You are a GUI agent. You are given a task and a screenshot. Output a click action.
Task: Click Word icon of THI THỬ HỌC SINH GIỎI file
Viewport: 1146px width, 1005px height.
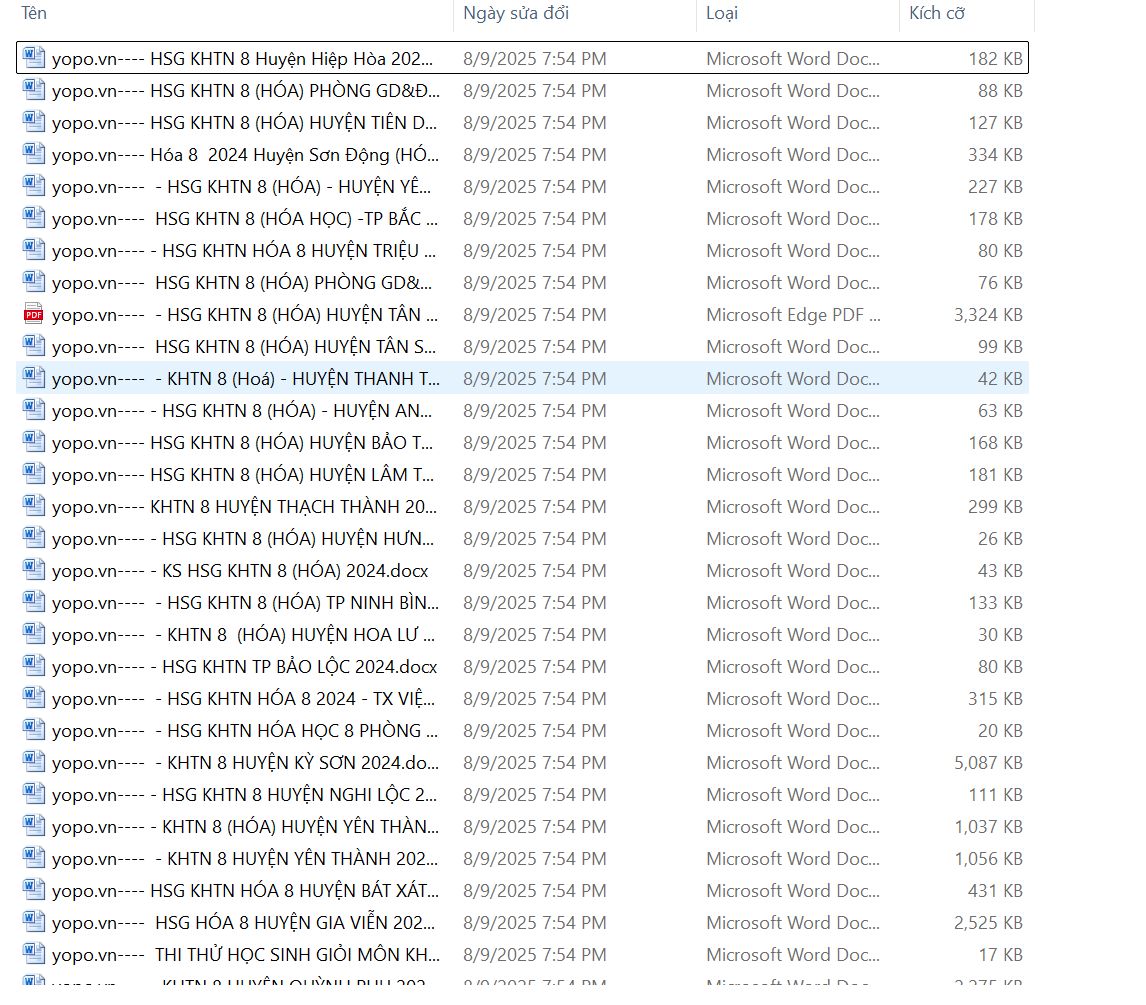point(34,954)
